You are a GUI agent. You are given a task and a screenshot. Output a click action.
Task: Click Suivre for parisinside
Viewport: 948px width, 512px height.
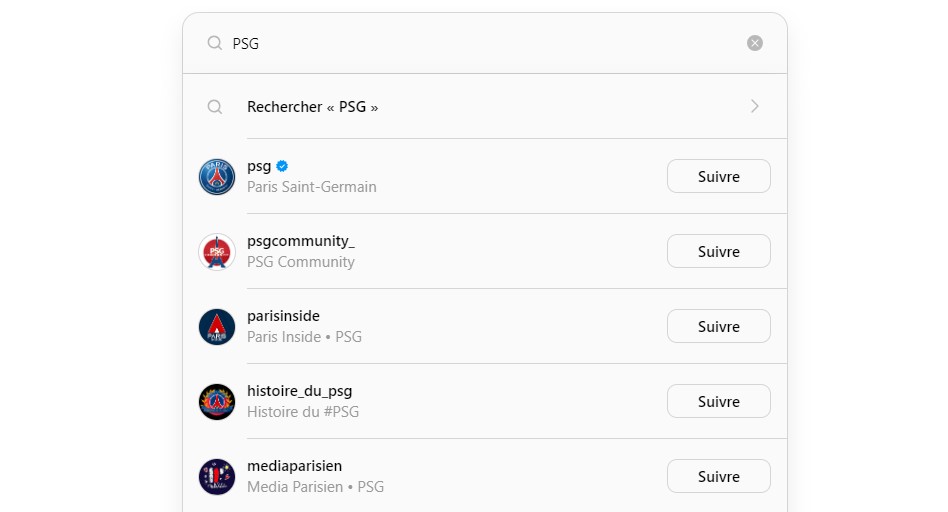[x=719, y=326]
